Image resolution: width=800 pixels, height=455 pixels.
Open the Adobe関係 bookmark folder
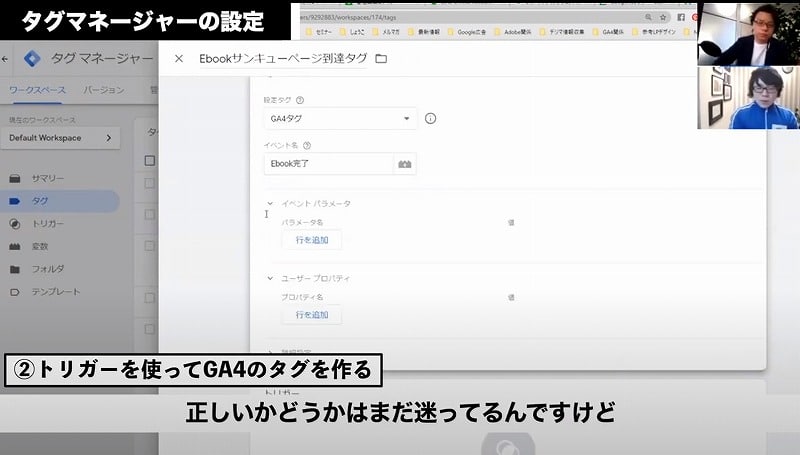[512, 32]
